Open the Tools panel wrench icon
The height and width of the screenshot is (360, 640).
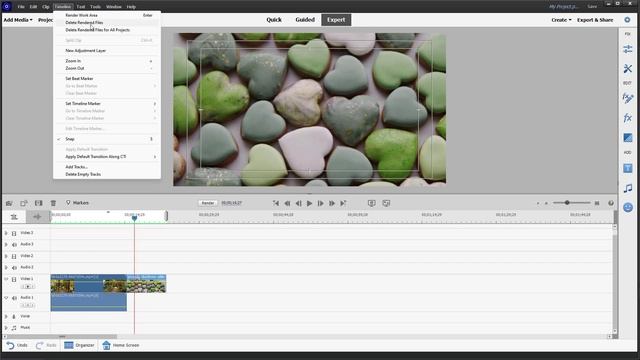point(627,69)
